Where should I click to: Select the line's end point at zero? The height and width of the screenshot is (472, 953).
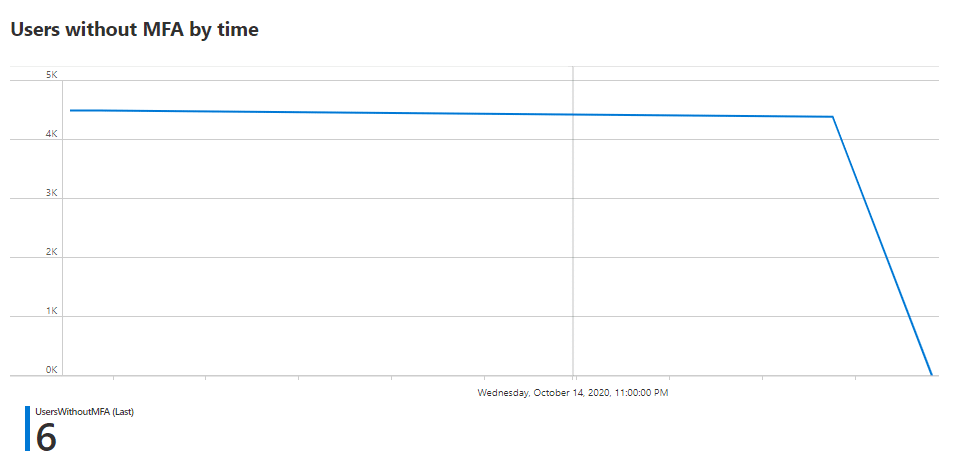coord(931,375)
